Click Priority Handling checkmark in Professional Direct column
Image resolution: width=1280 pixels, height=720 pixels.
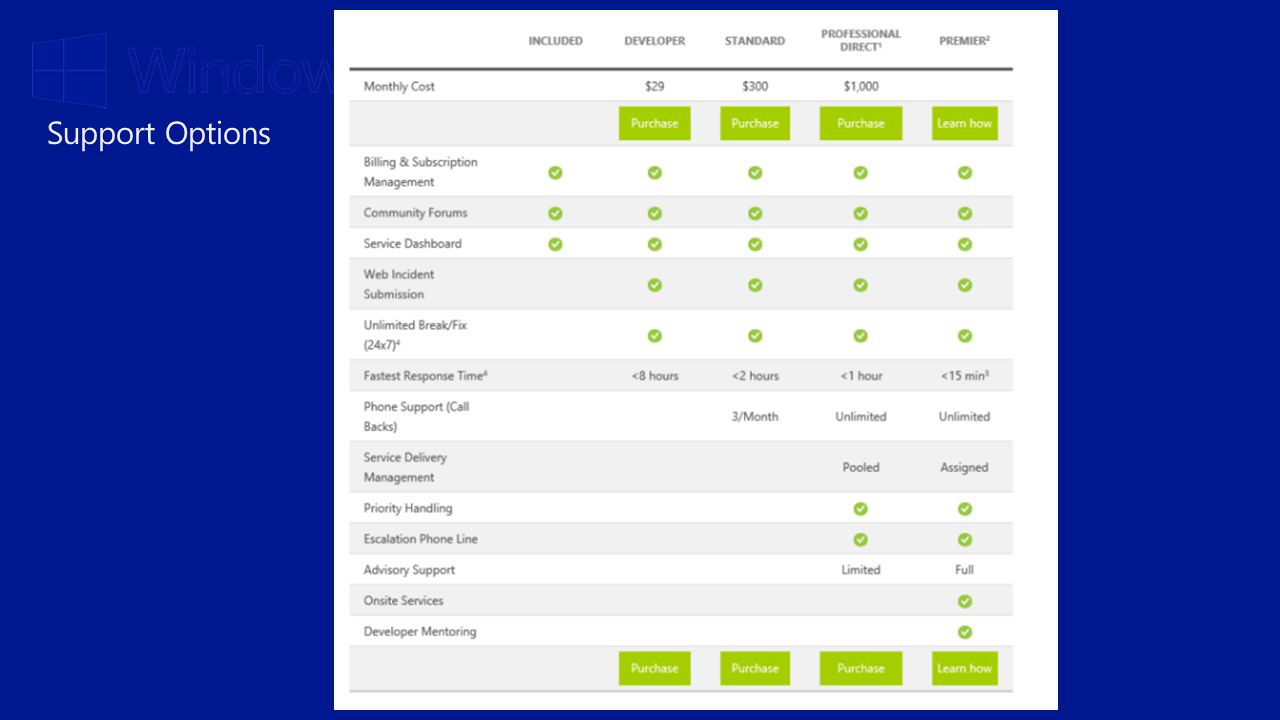[860, 509]
